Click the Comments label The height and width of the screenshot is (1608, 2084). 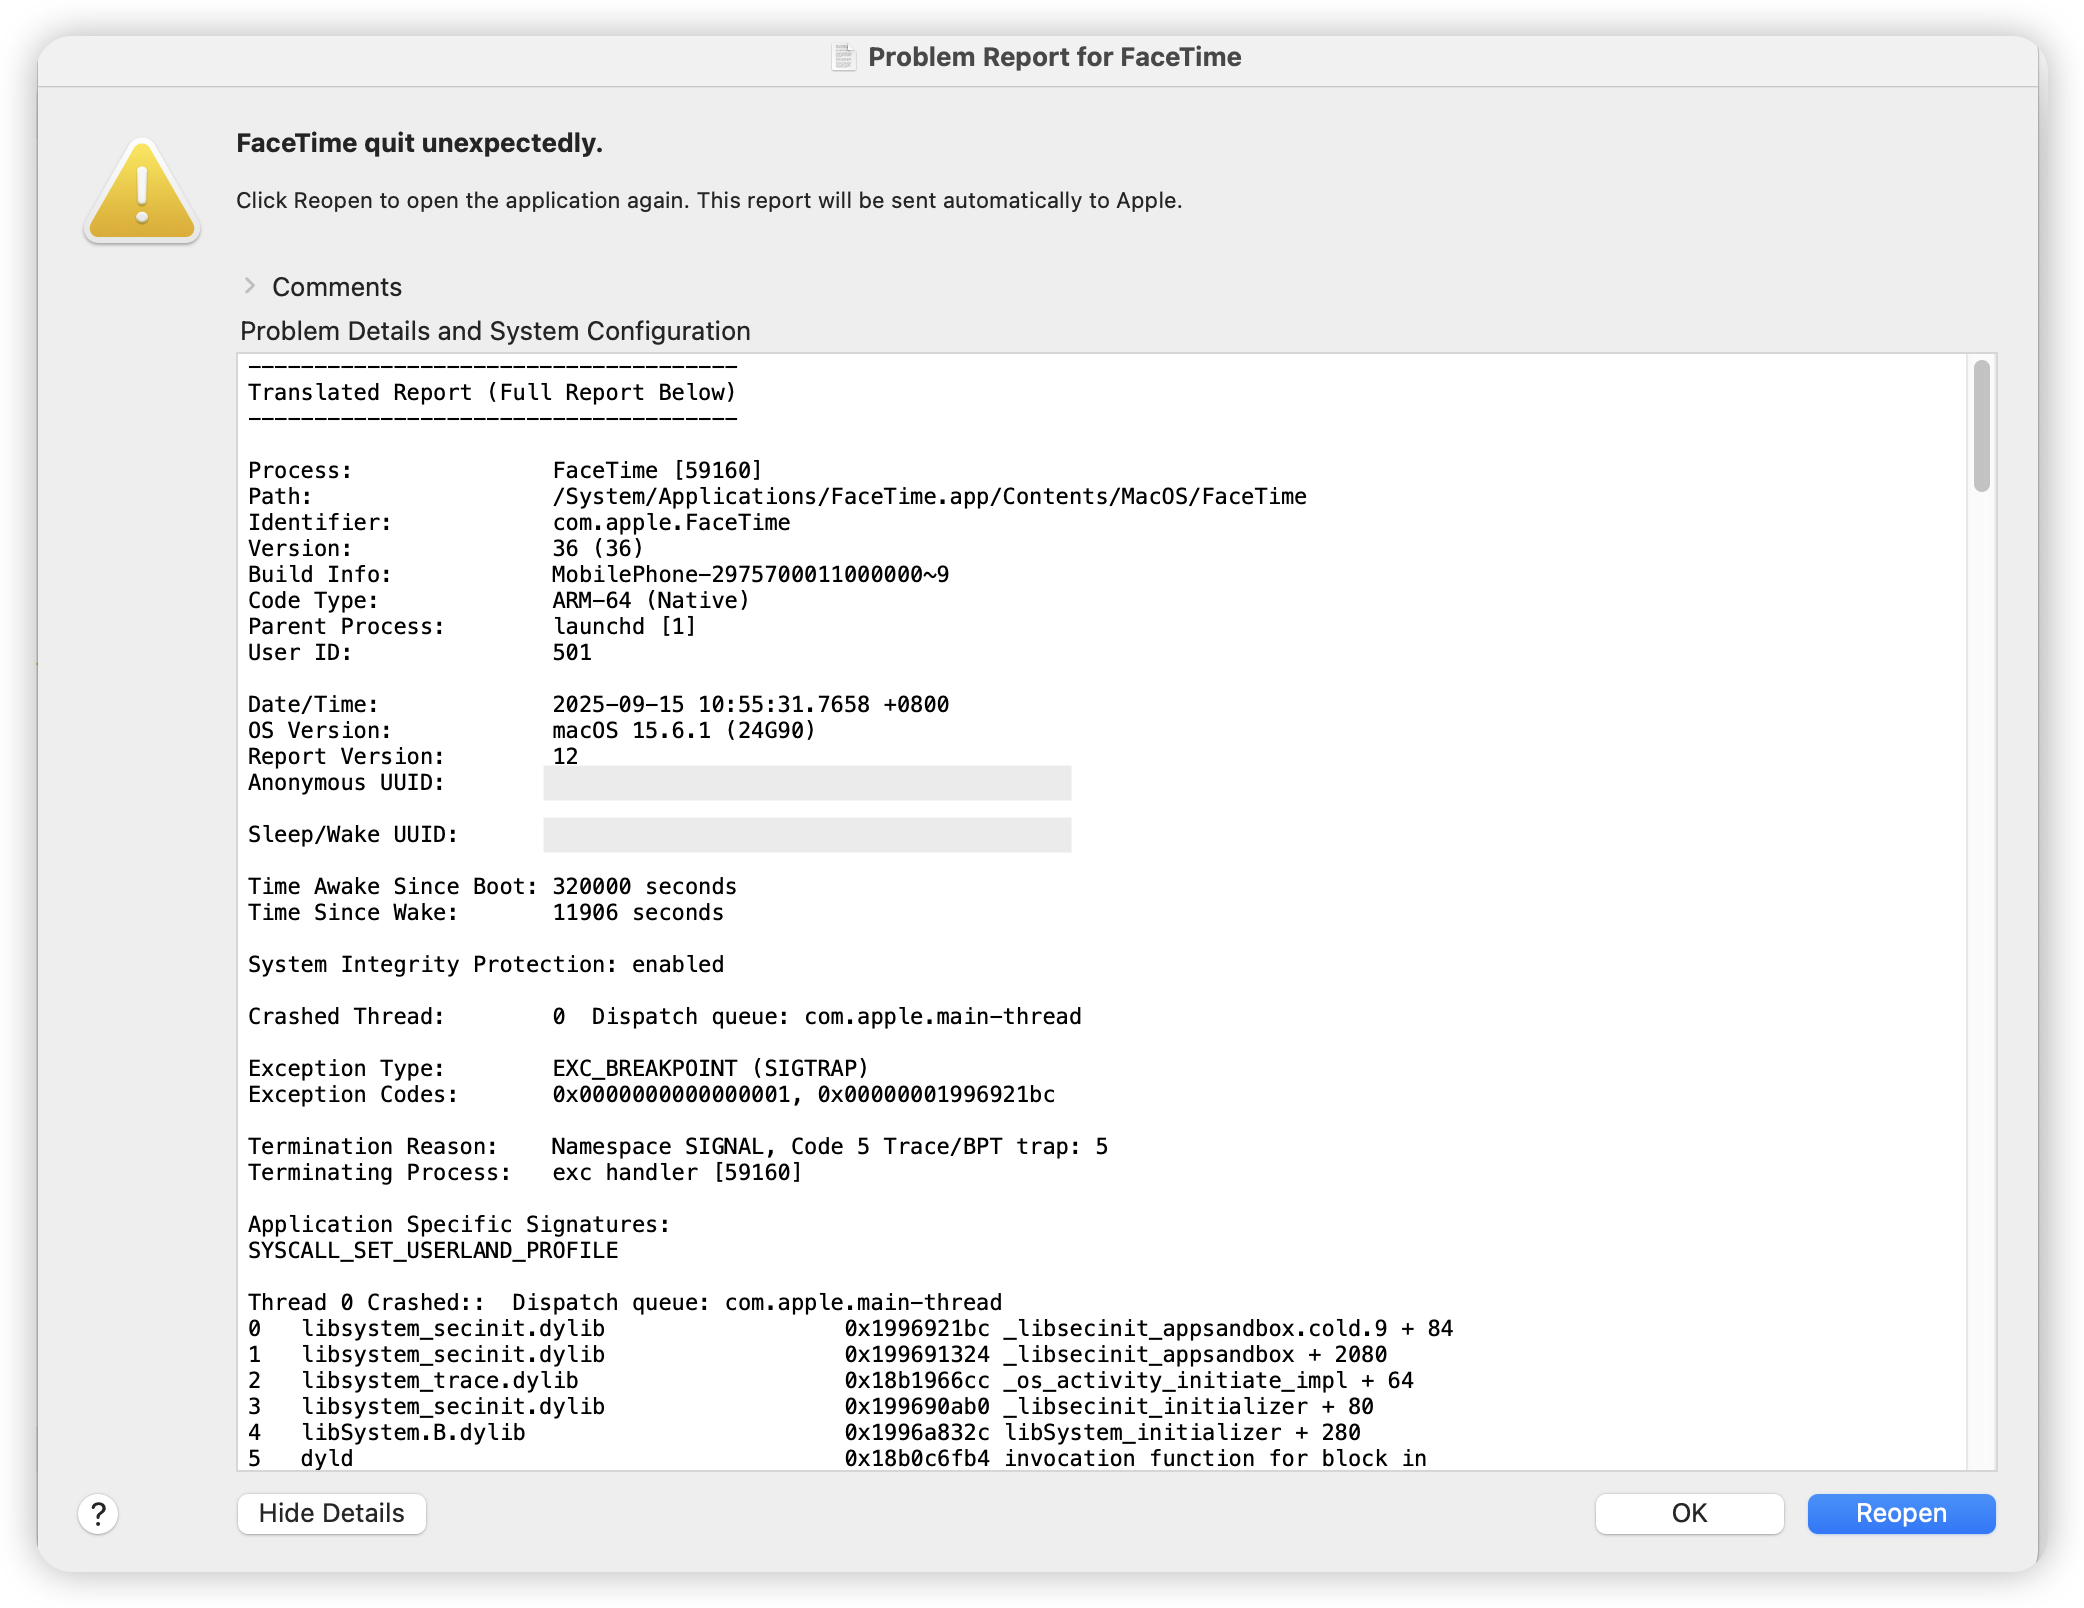[x=336, y=287]
